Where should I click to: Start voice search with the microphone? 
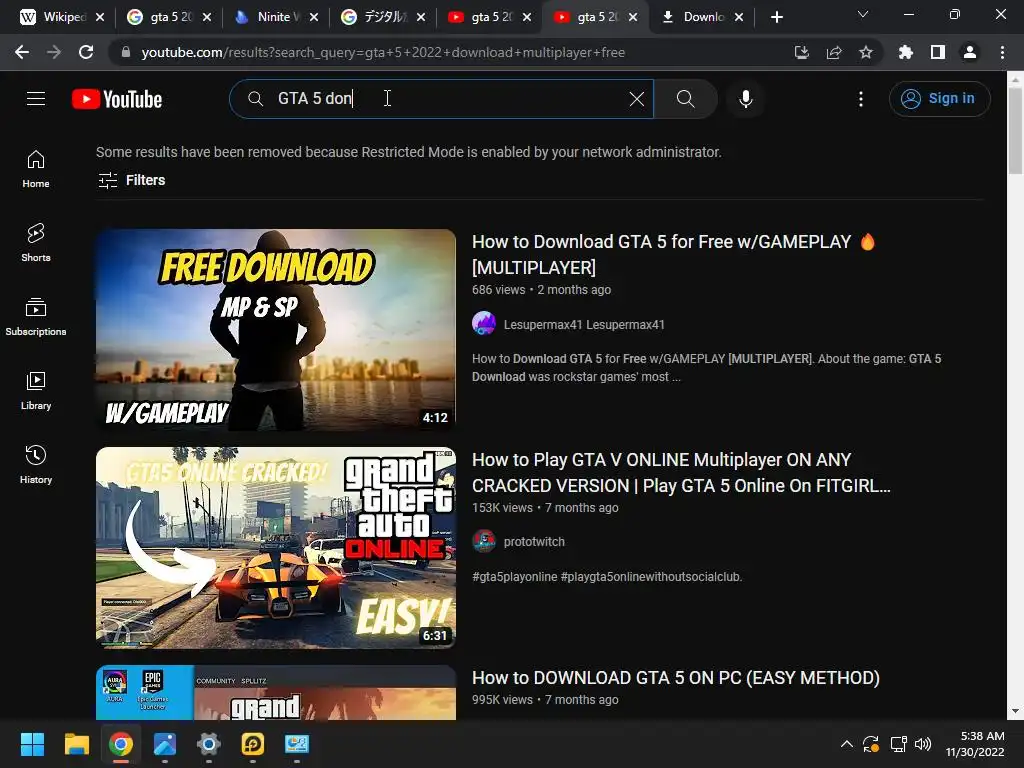[x=746, y=99]
